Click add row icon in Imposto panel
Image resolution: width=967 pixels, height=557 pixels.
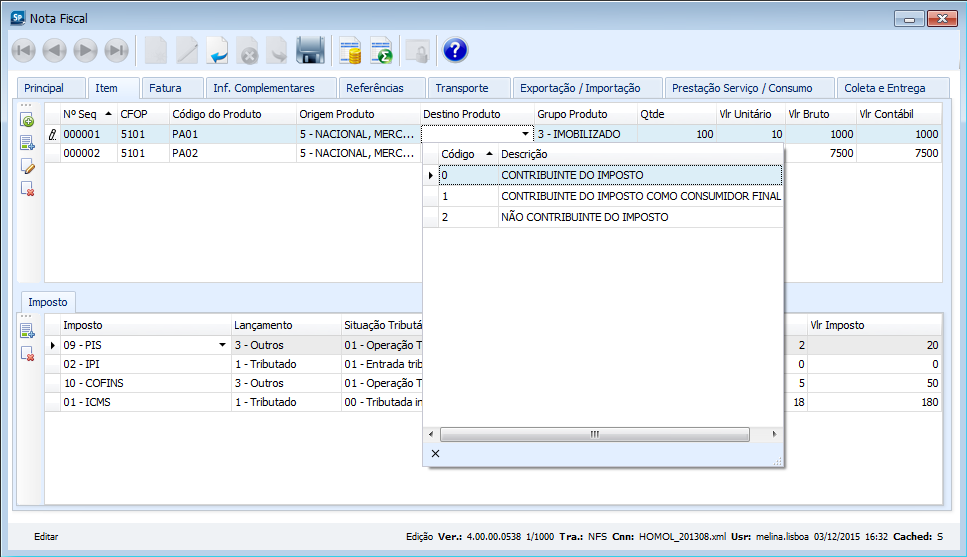pyautogui.click(x=28, y=331)
